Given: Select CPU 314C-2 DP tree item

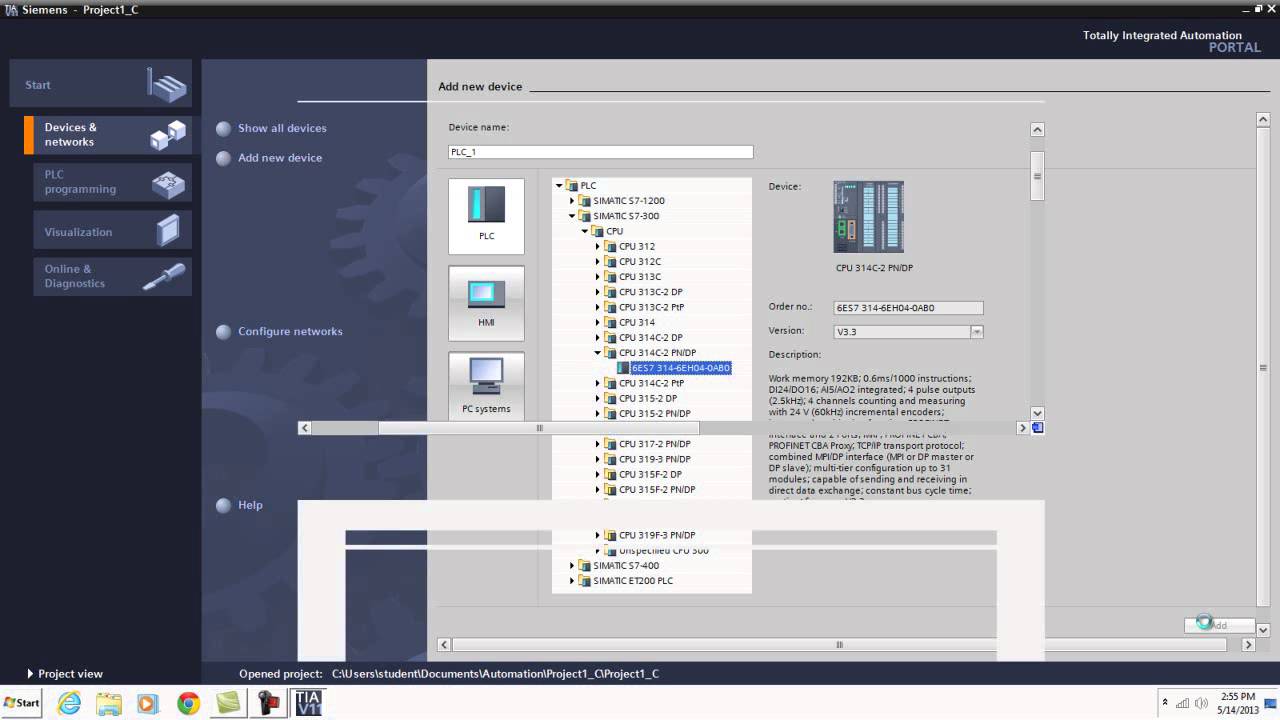Looking at the screenshot, I should [651, 338].
